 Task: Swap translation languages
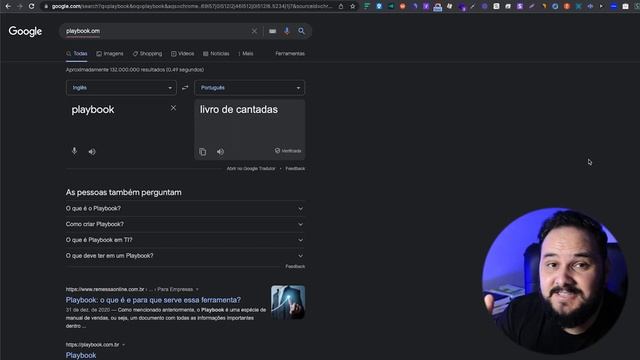click(185, 88)
